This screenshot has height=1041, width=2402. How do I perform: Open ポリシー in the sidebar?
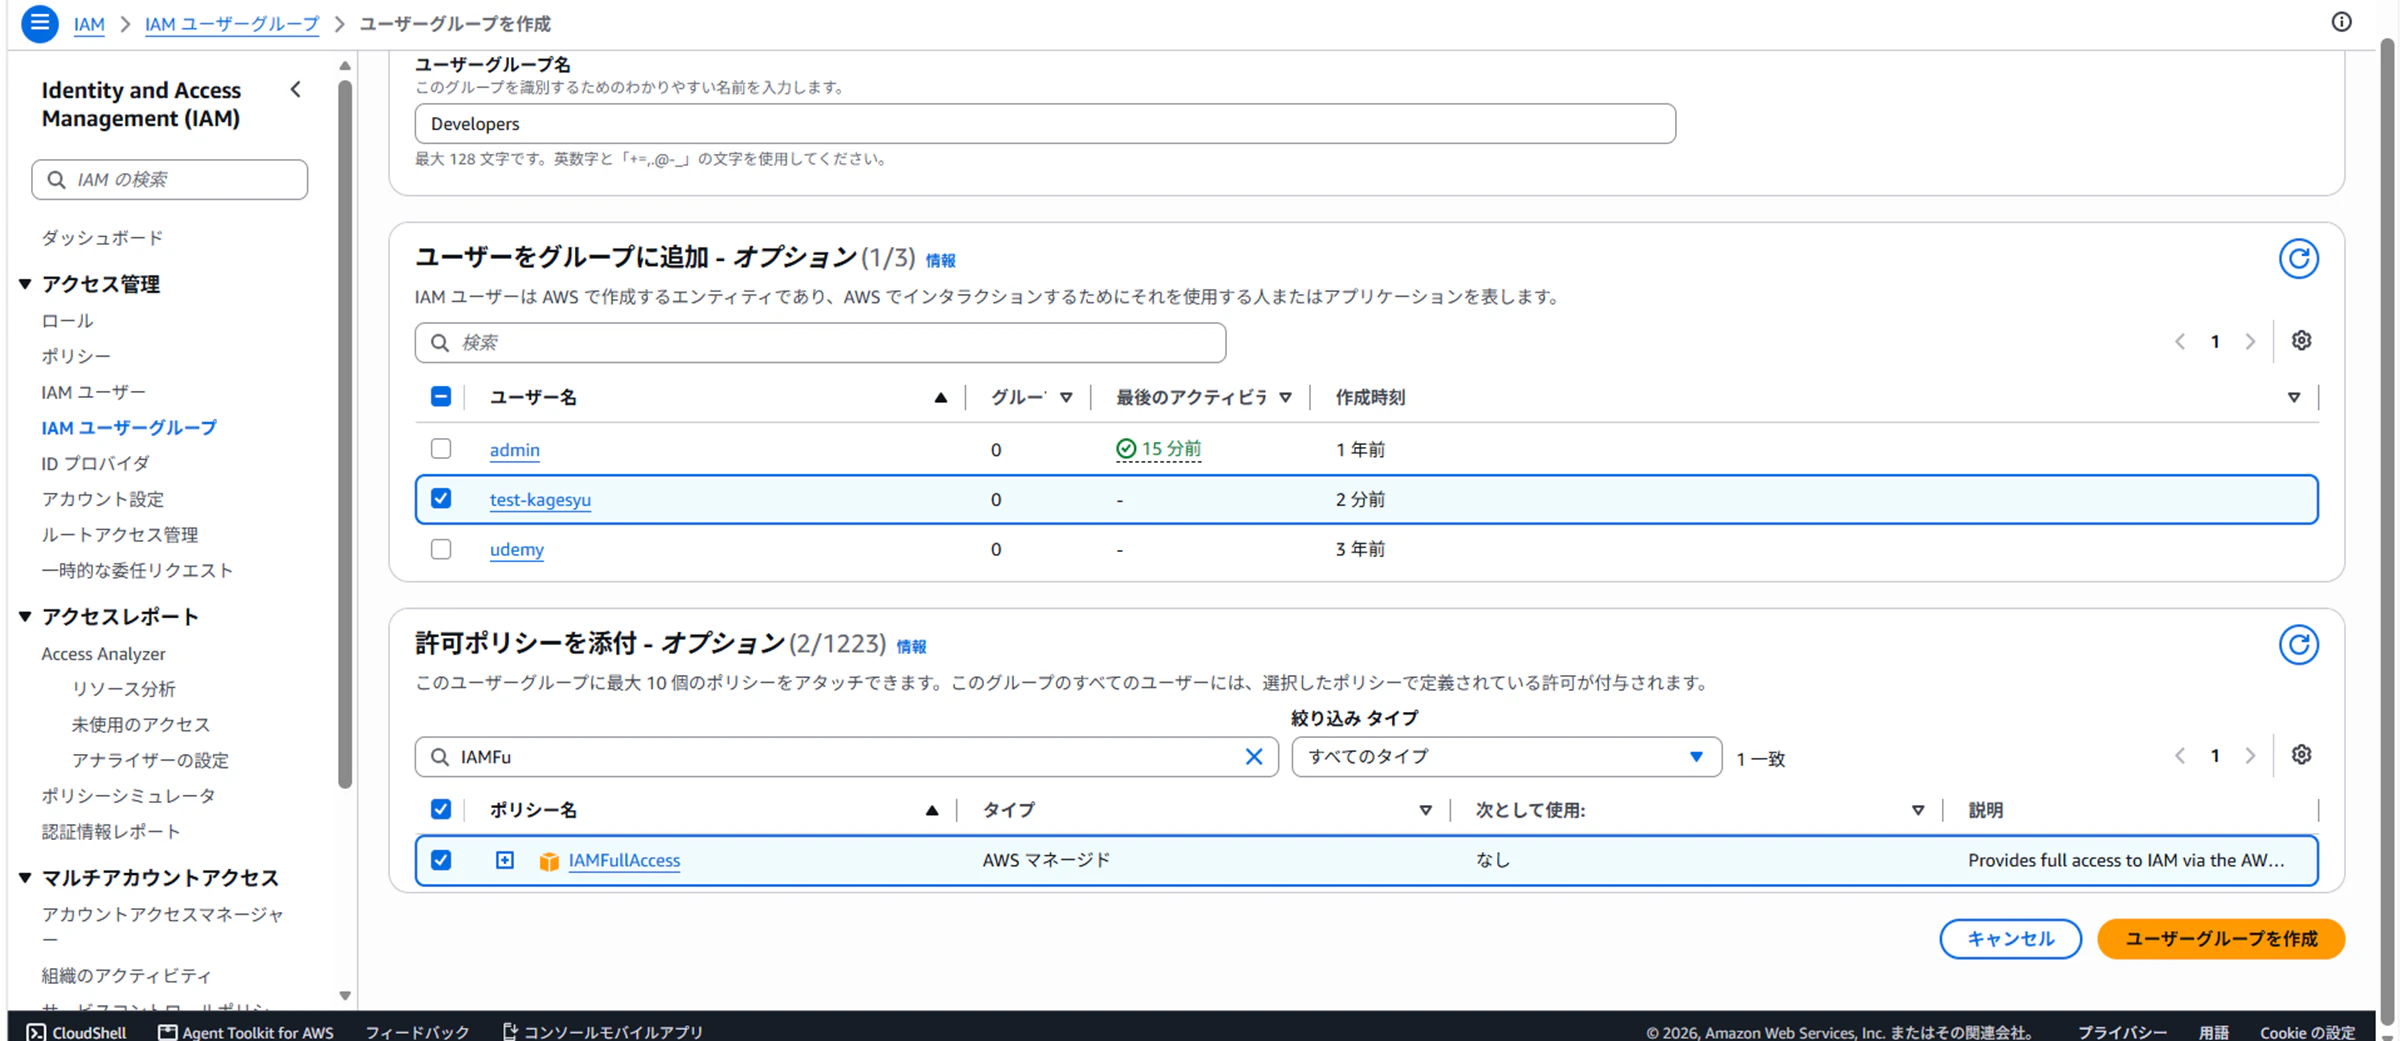point(76,356)
